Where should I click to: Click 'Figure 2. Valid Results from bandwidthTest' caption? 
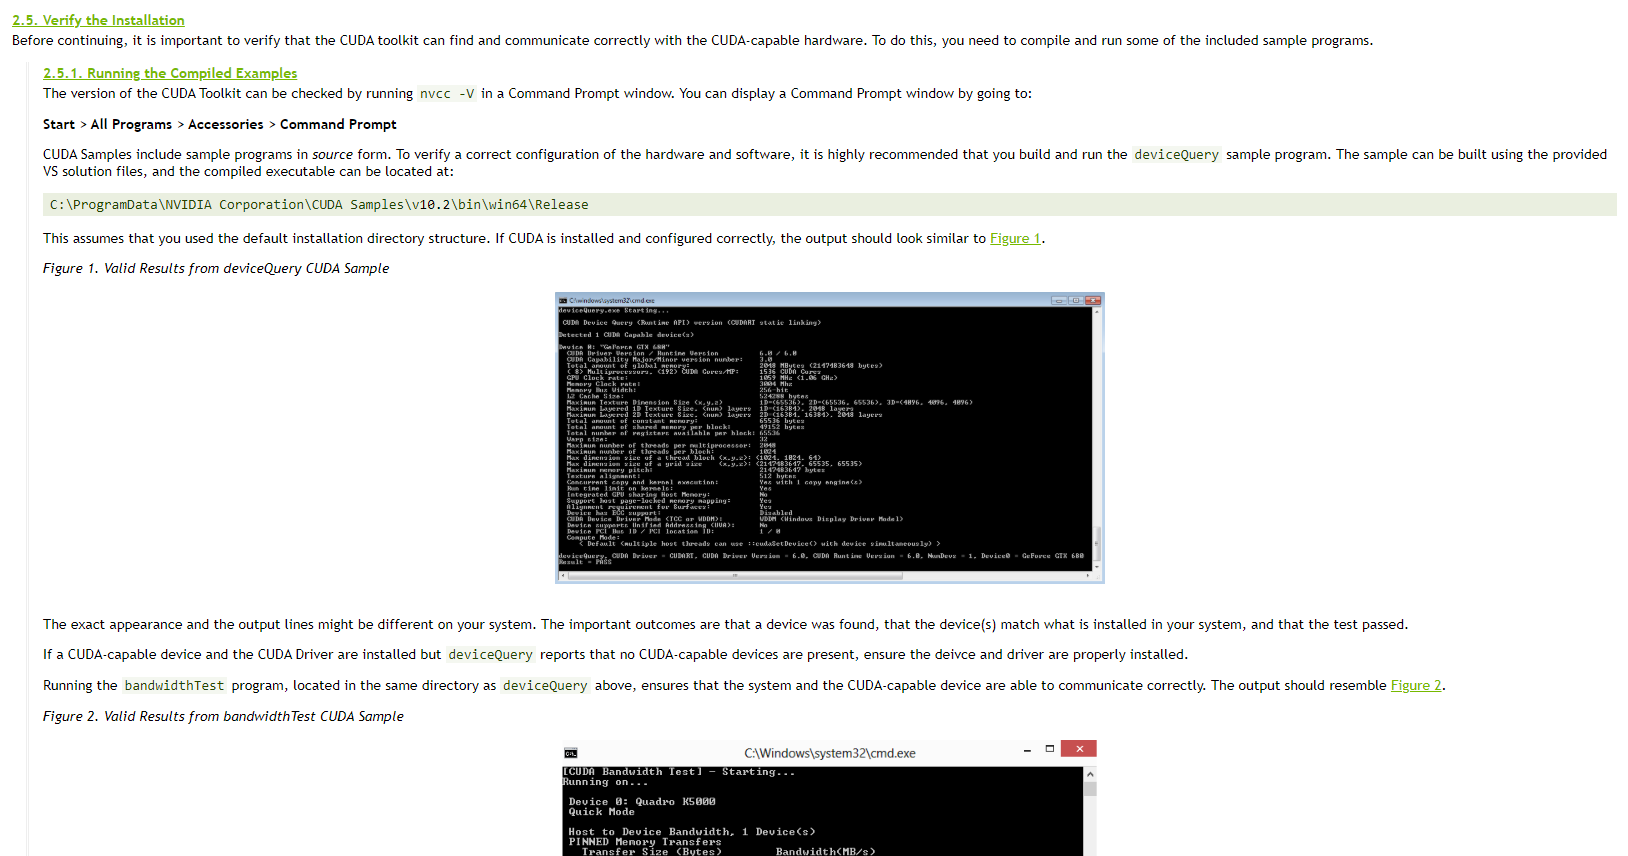click(223, 716)
